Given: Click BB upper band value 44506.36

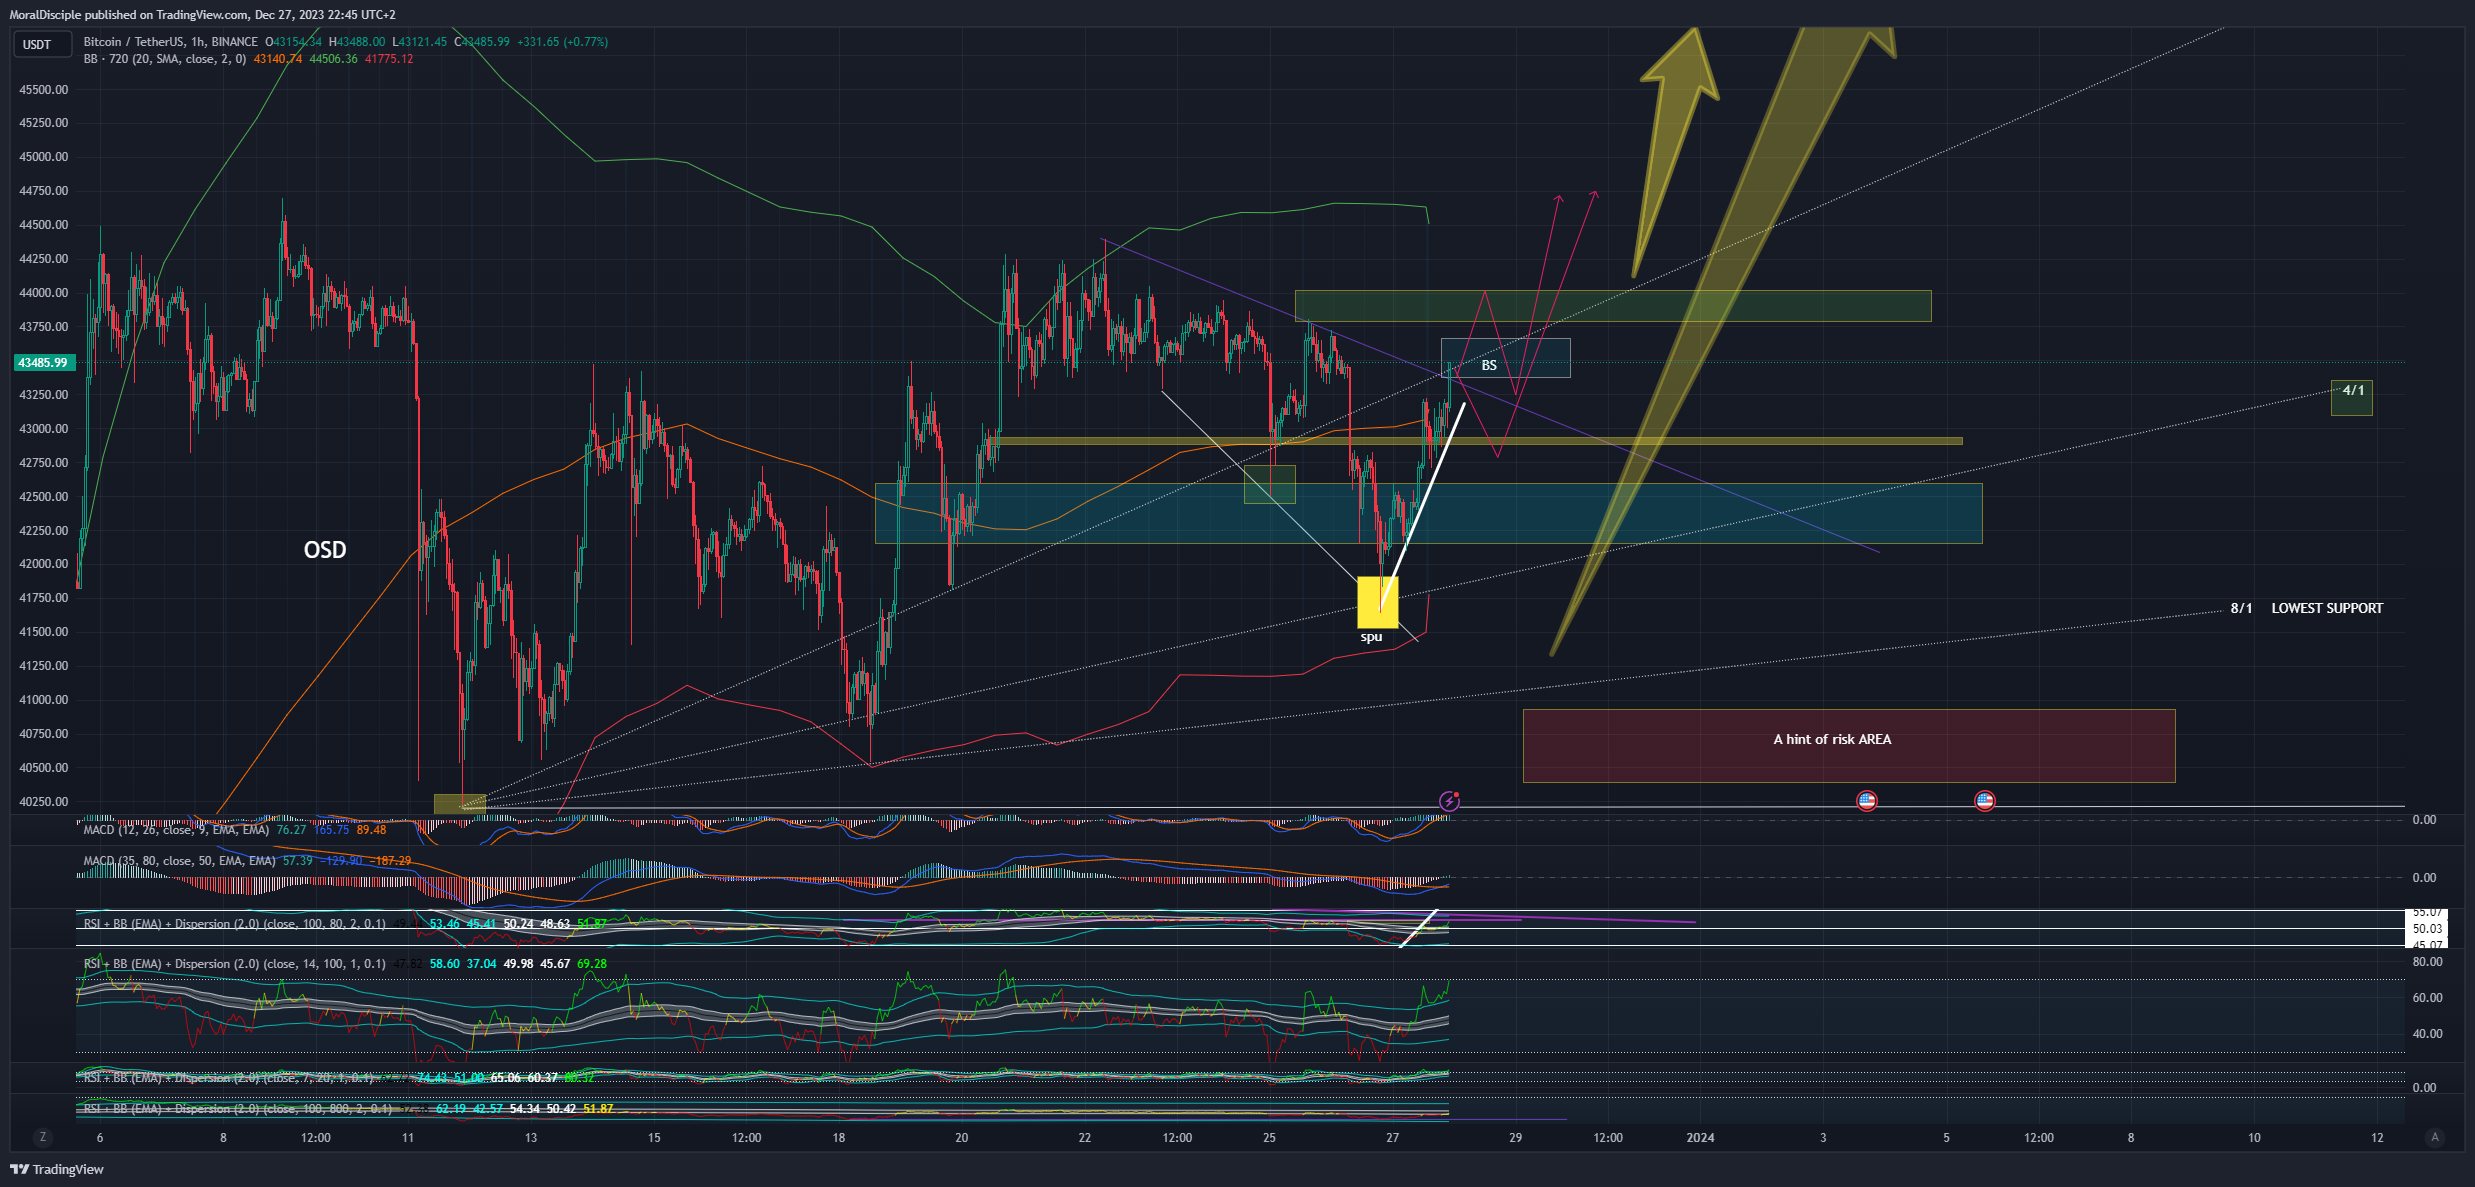Looking at the screenshot, I should (333, 59).
